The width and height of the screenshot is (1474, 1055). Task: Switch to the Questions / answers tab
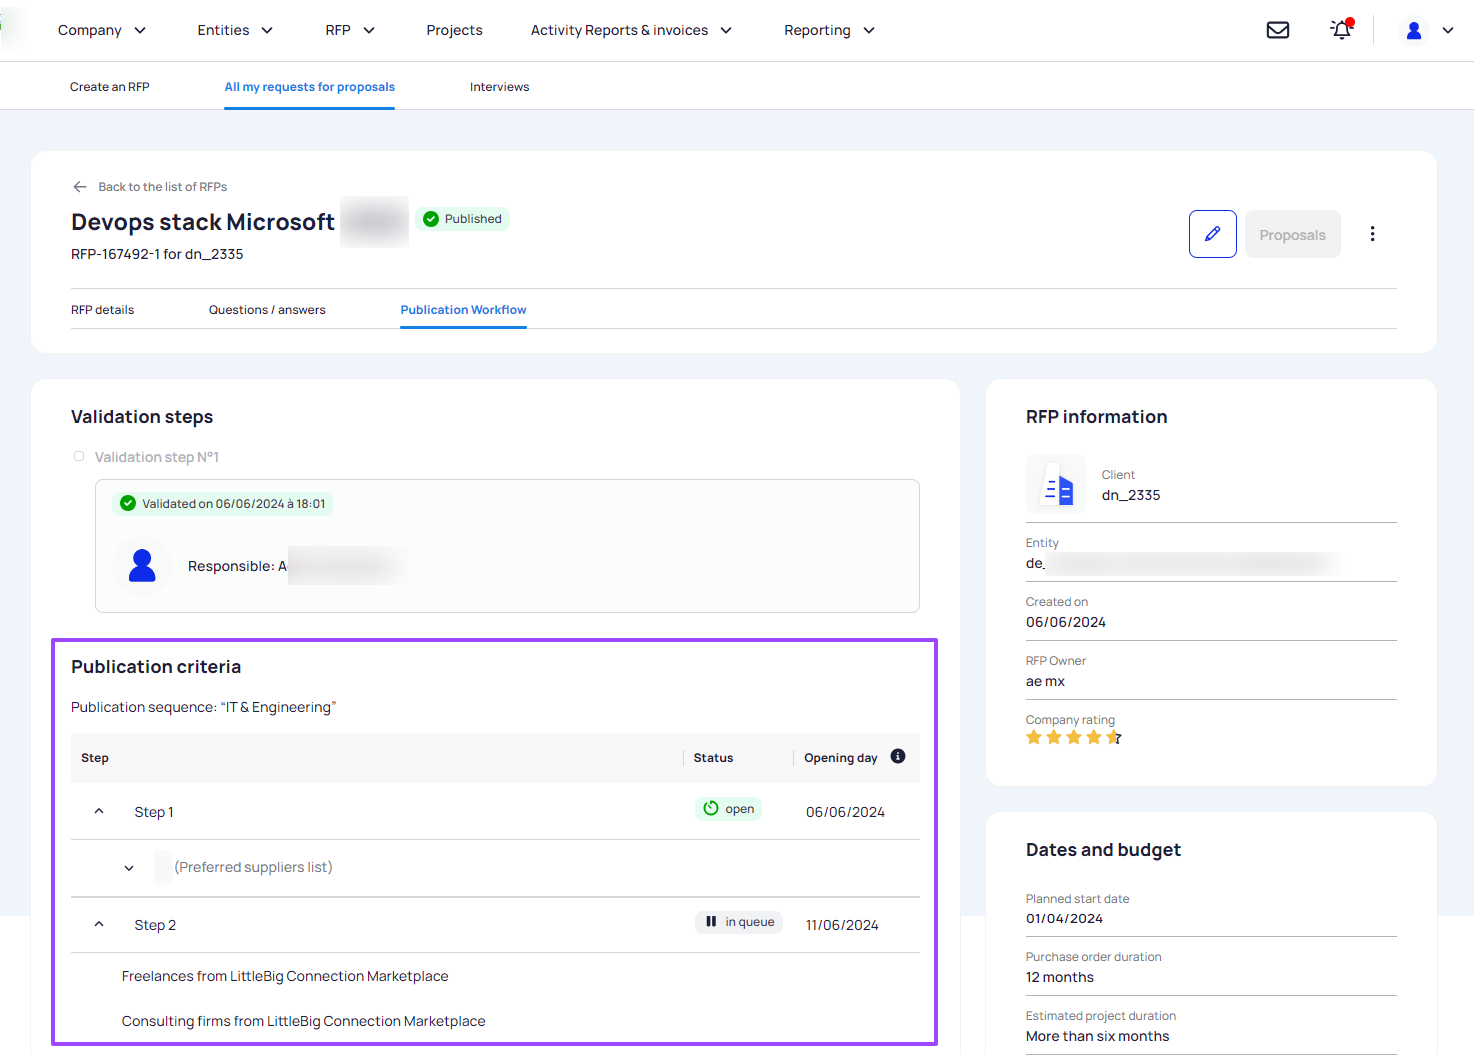[267, 310]
